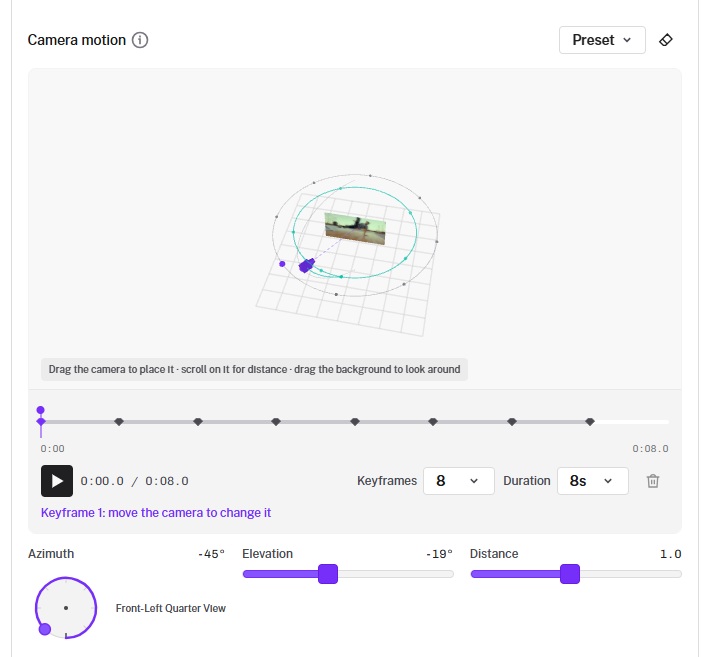This screenshot has width=701, height=657.
Task: Click the image thumbnail in the 3D scene
Action: pyautogui.click(x=355, y=228)
